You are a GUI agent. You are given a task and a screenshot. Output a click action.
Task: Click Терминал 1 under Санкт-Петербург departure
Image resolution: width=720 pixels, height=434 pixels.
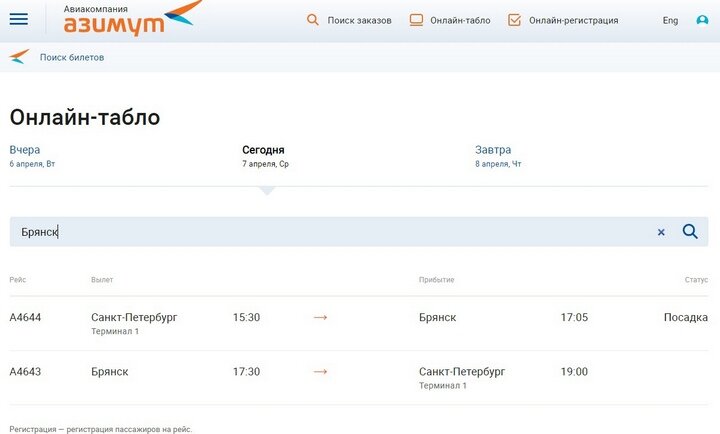pyautogui.click(x=115, y=331)
